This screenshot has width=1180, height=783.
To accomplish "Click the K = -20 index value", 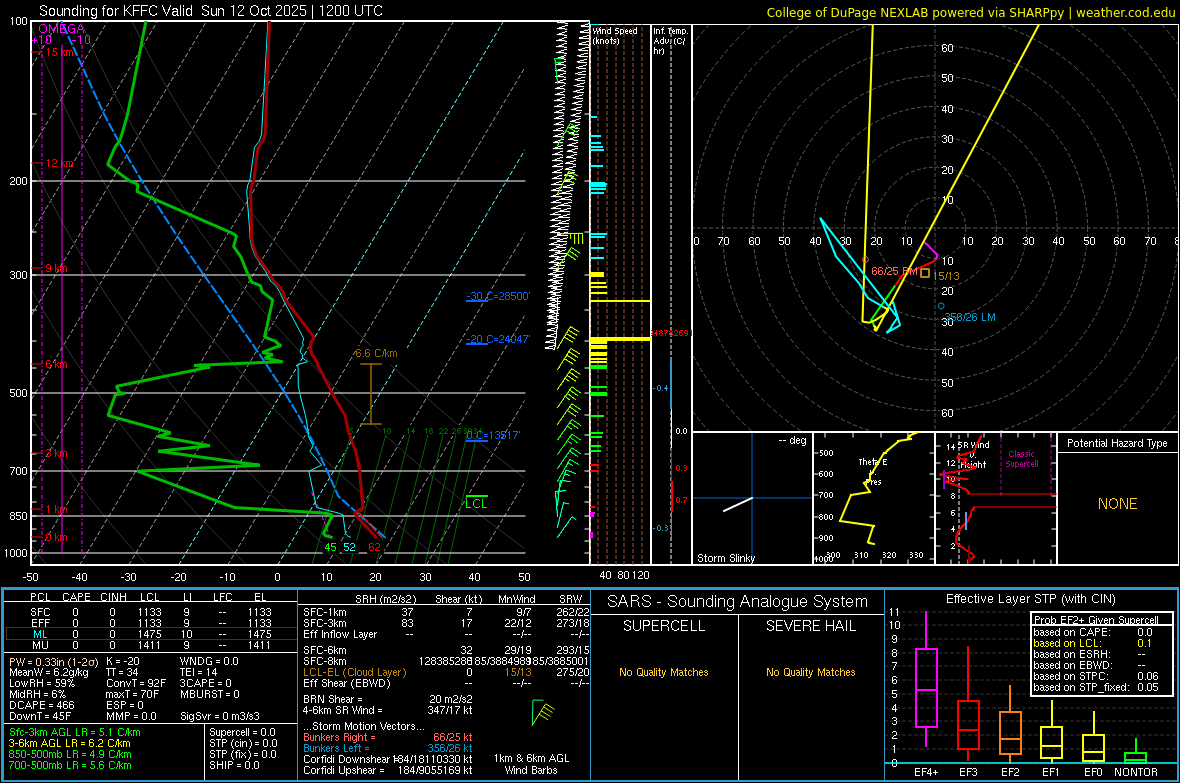I will coord(123,661).
